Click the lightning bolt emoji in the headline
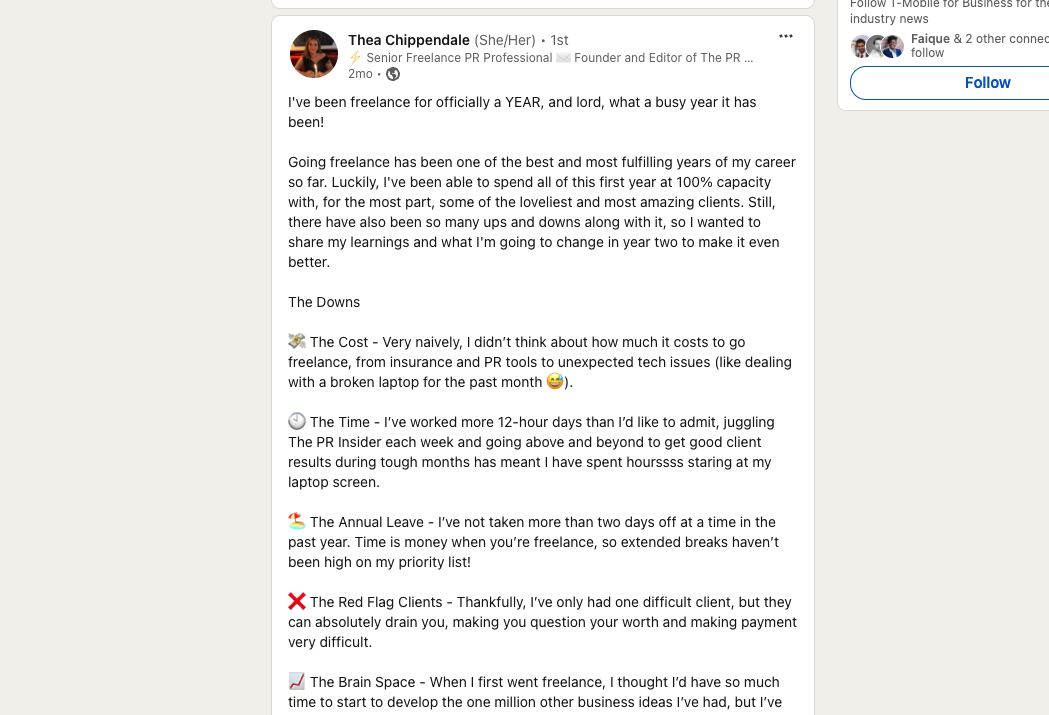This screenshot has height=715, width=1049. point(355,58)
